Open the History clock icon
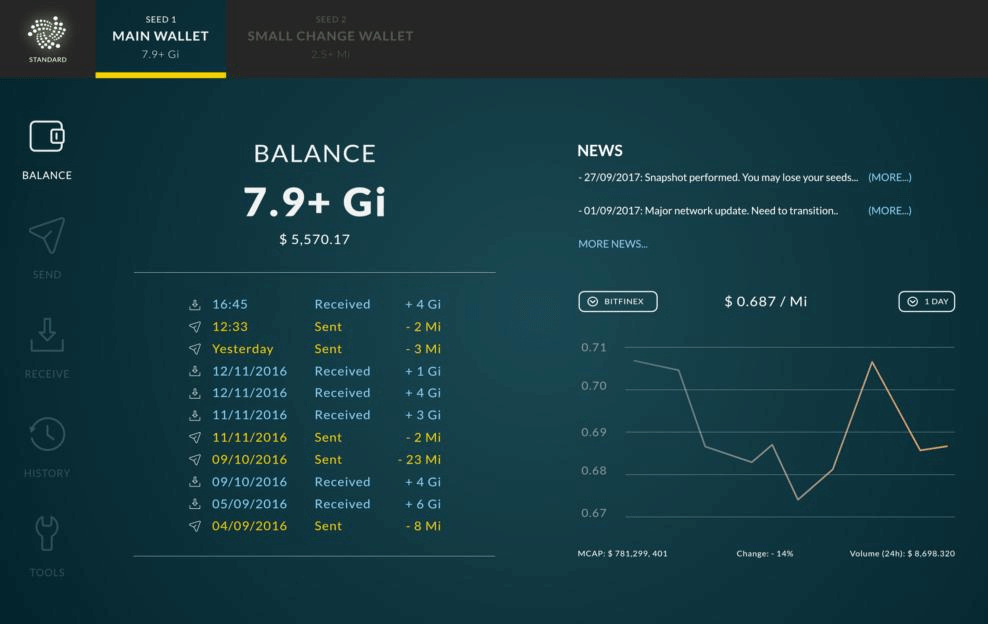This screenshot has width=988, height=624. coord(47,434)
